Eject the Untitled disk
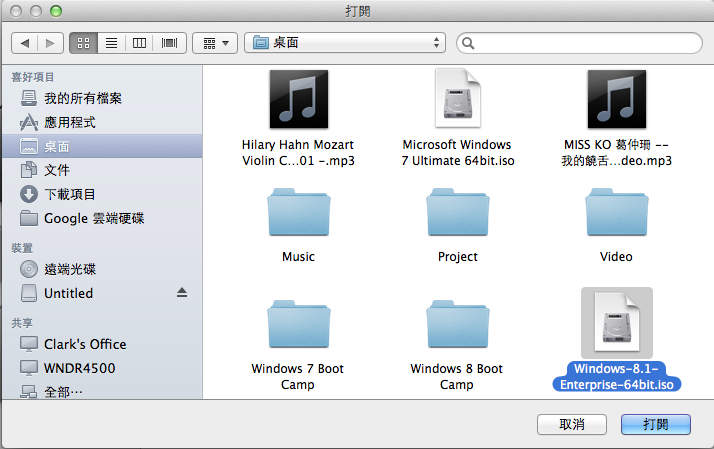This screenshot has width=714, height=449. (x=182, y=293)
